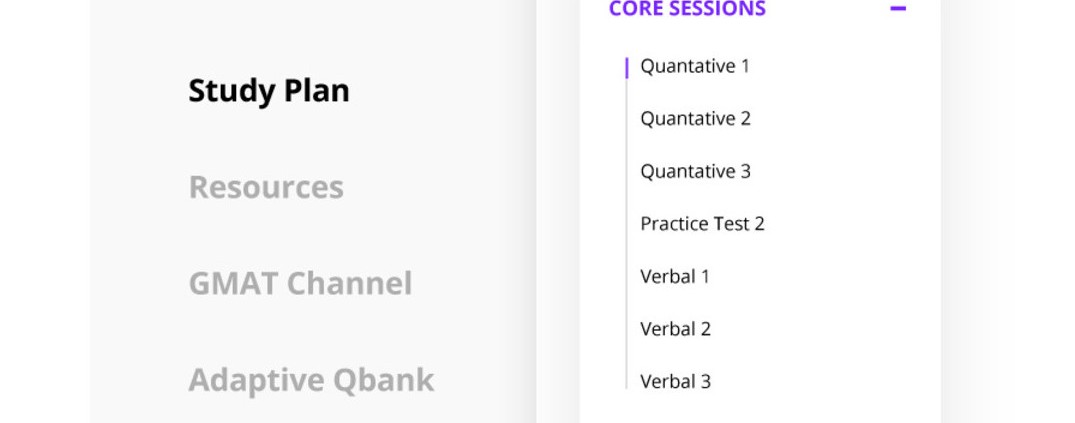Launch Practice Test 2
This screenshot has height=423, width=1075.
tap(702, 224)
